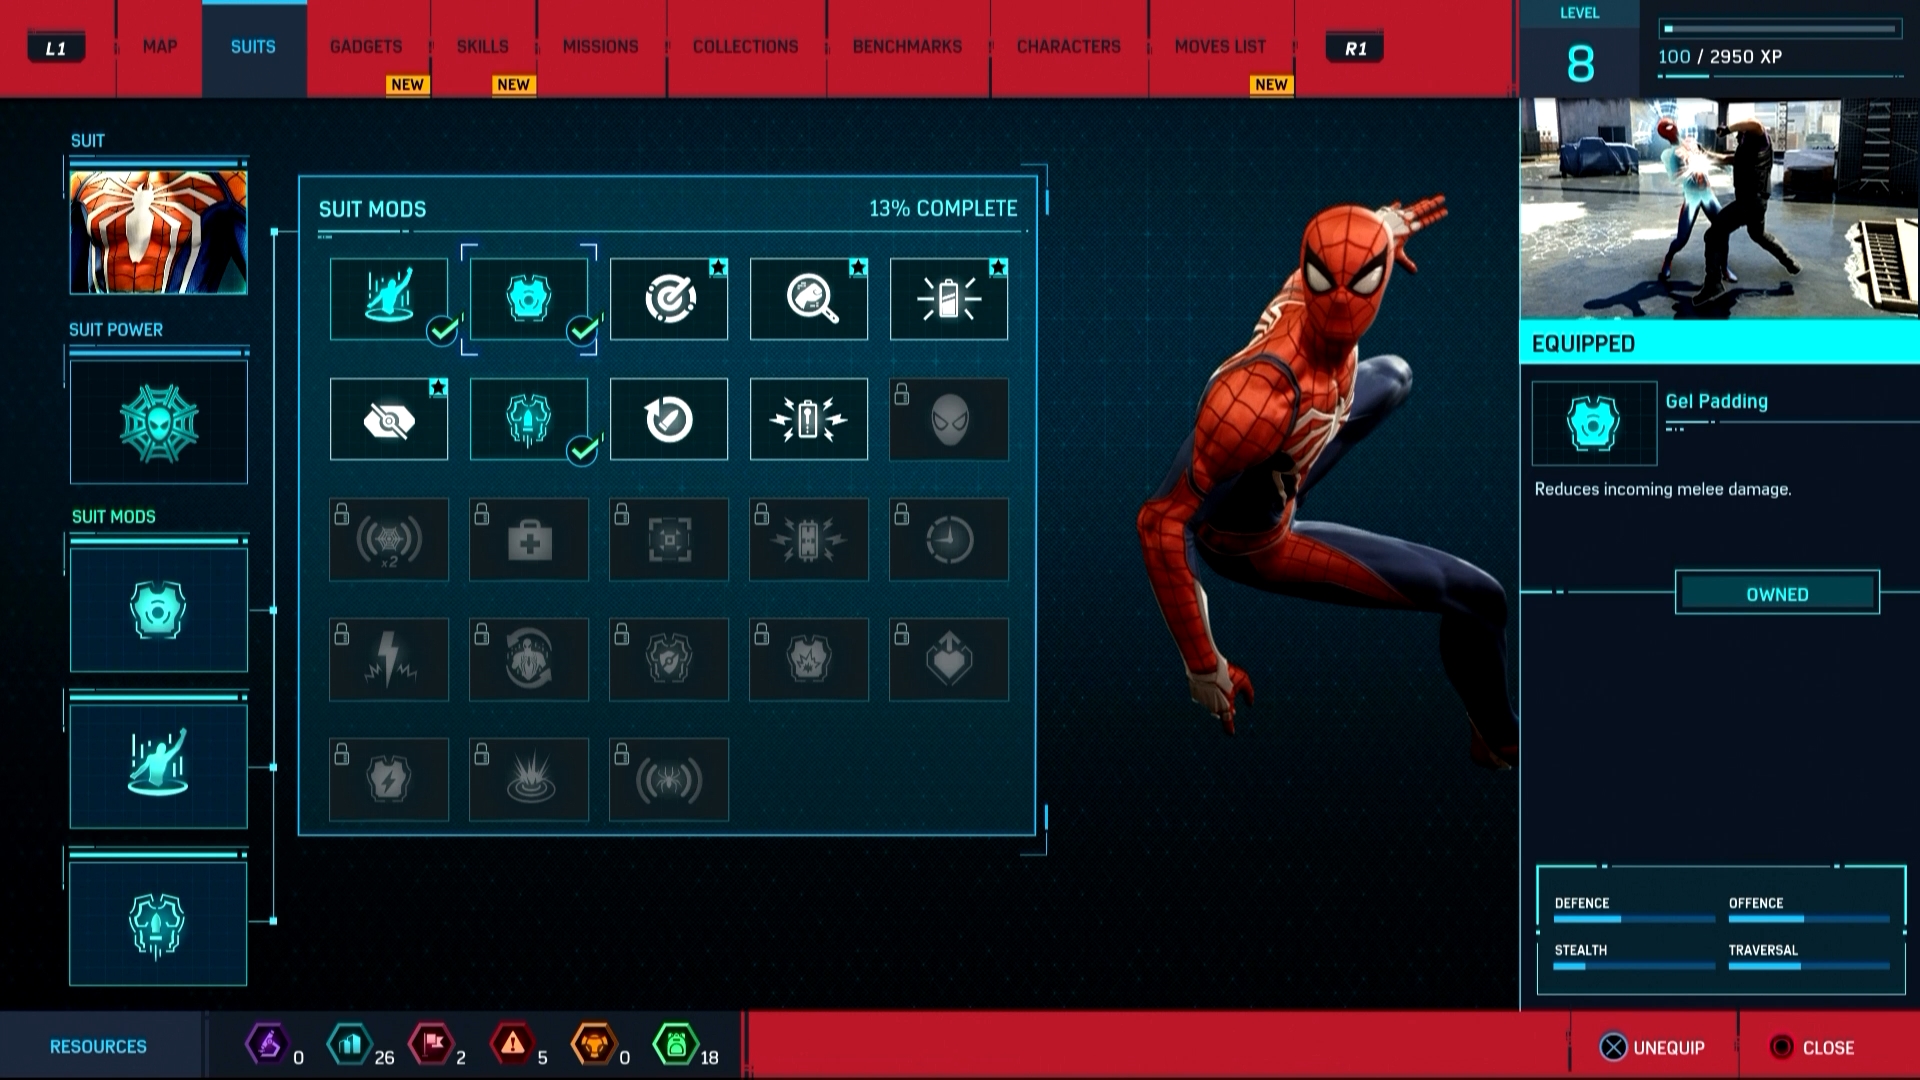The height and width of the screenshot is (1080, 1920).
Task: Switch to the Missions tab
Action: (601, 47)
